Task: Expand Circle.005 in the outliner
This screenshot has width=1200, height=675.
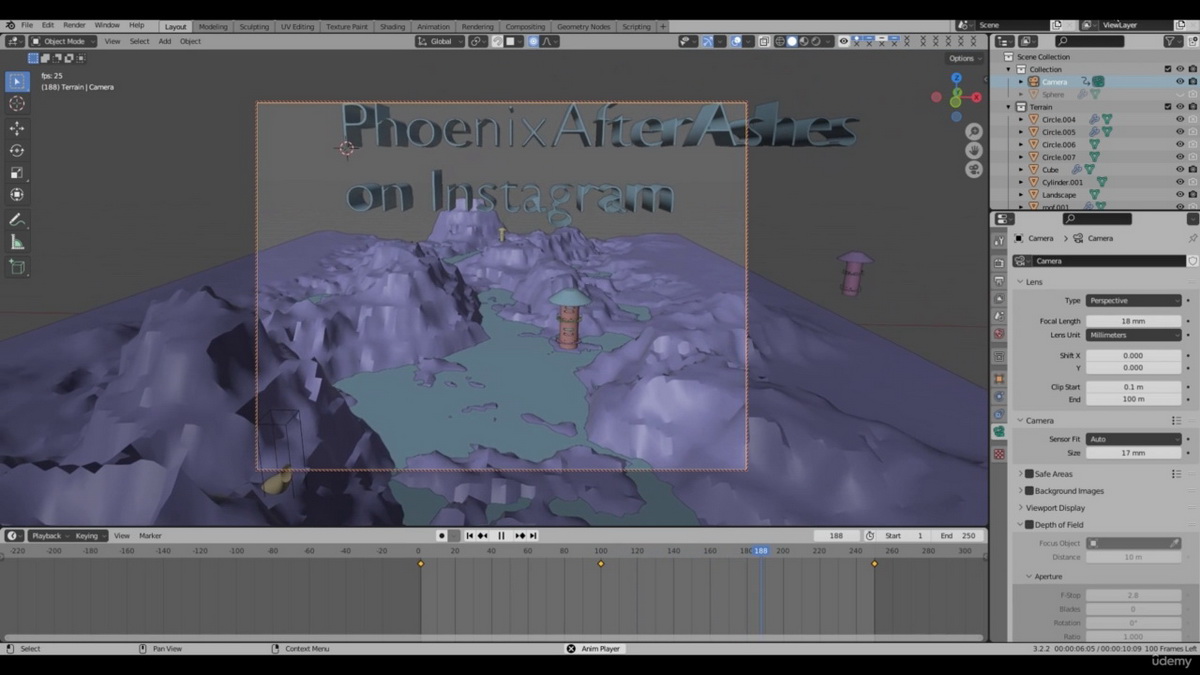Action: [1021, 132]
